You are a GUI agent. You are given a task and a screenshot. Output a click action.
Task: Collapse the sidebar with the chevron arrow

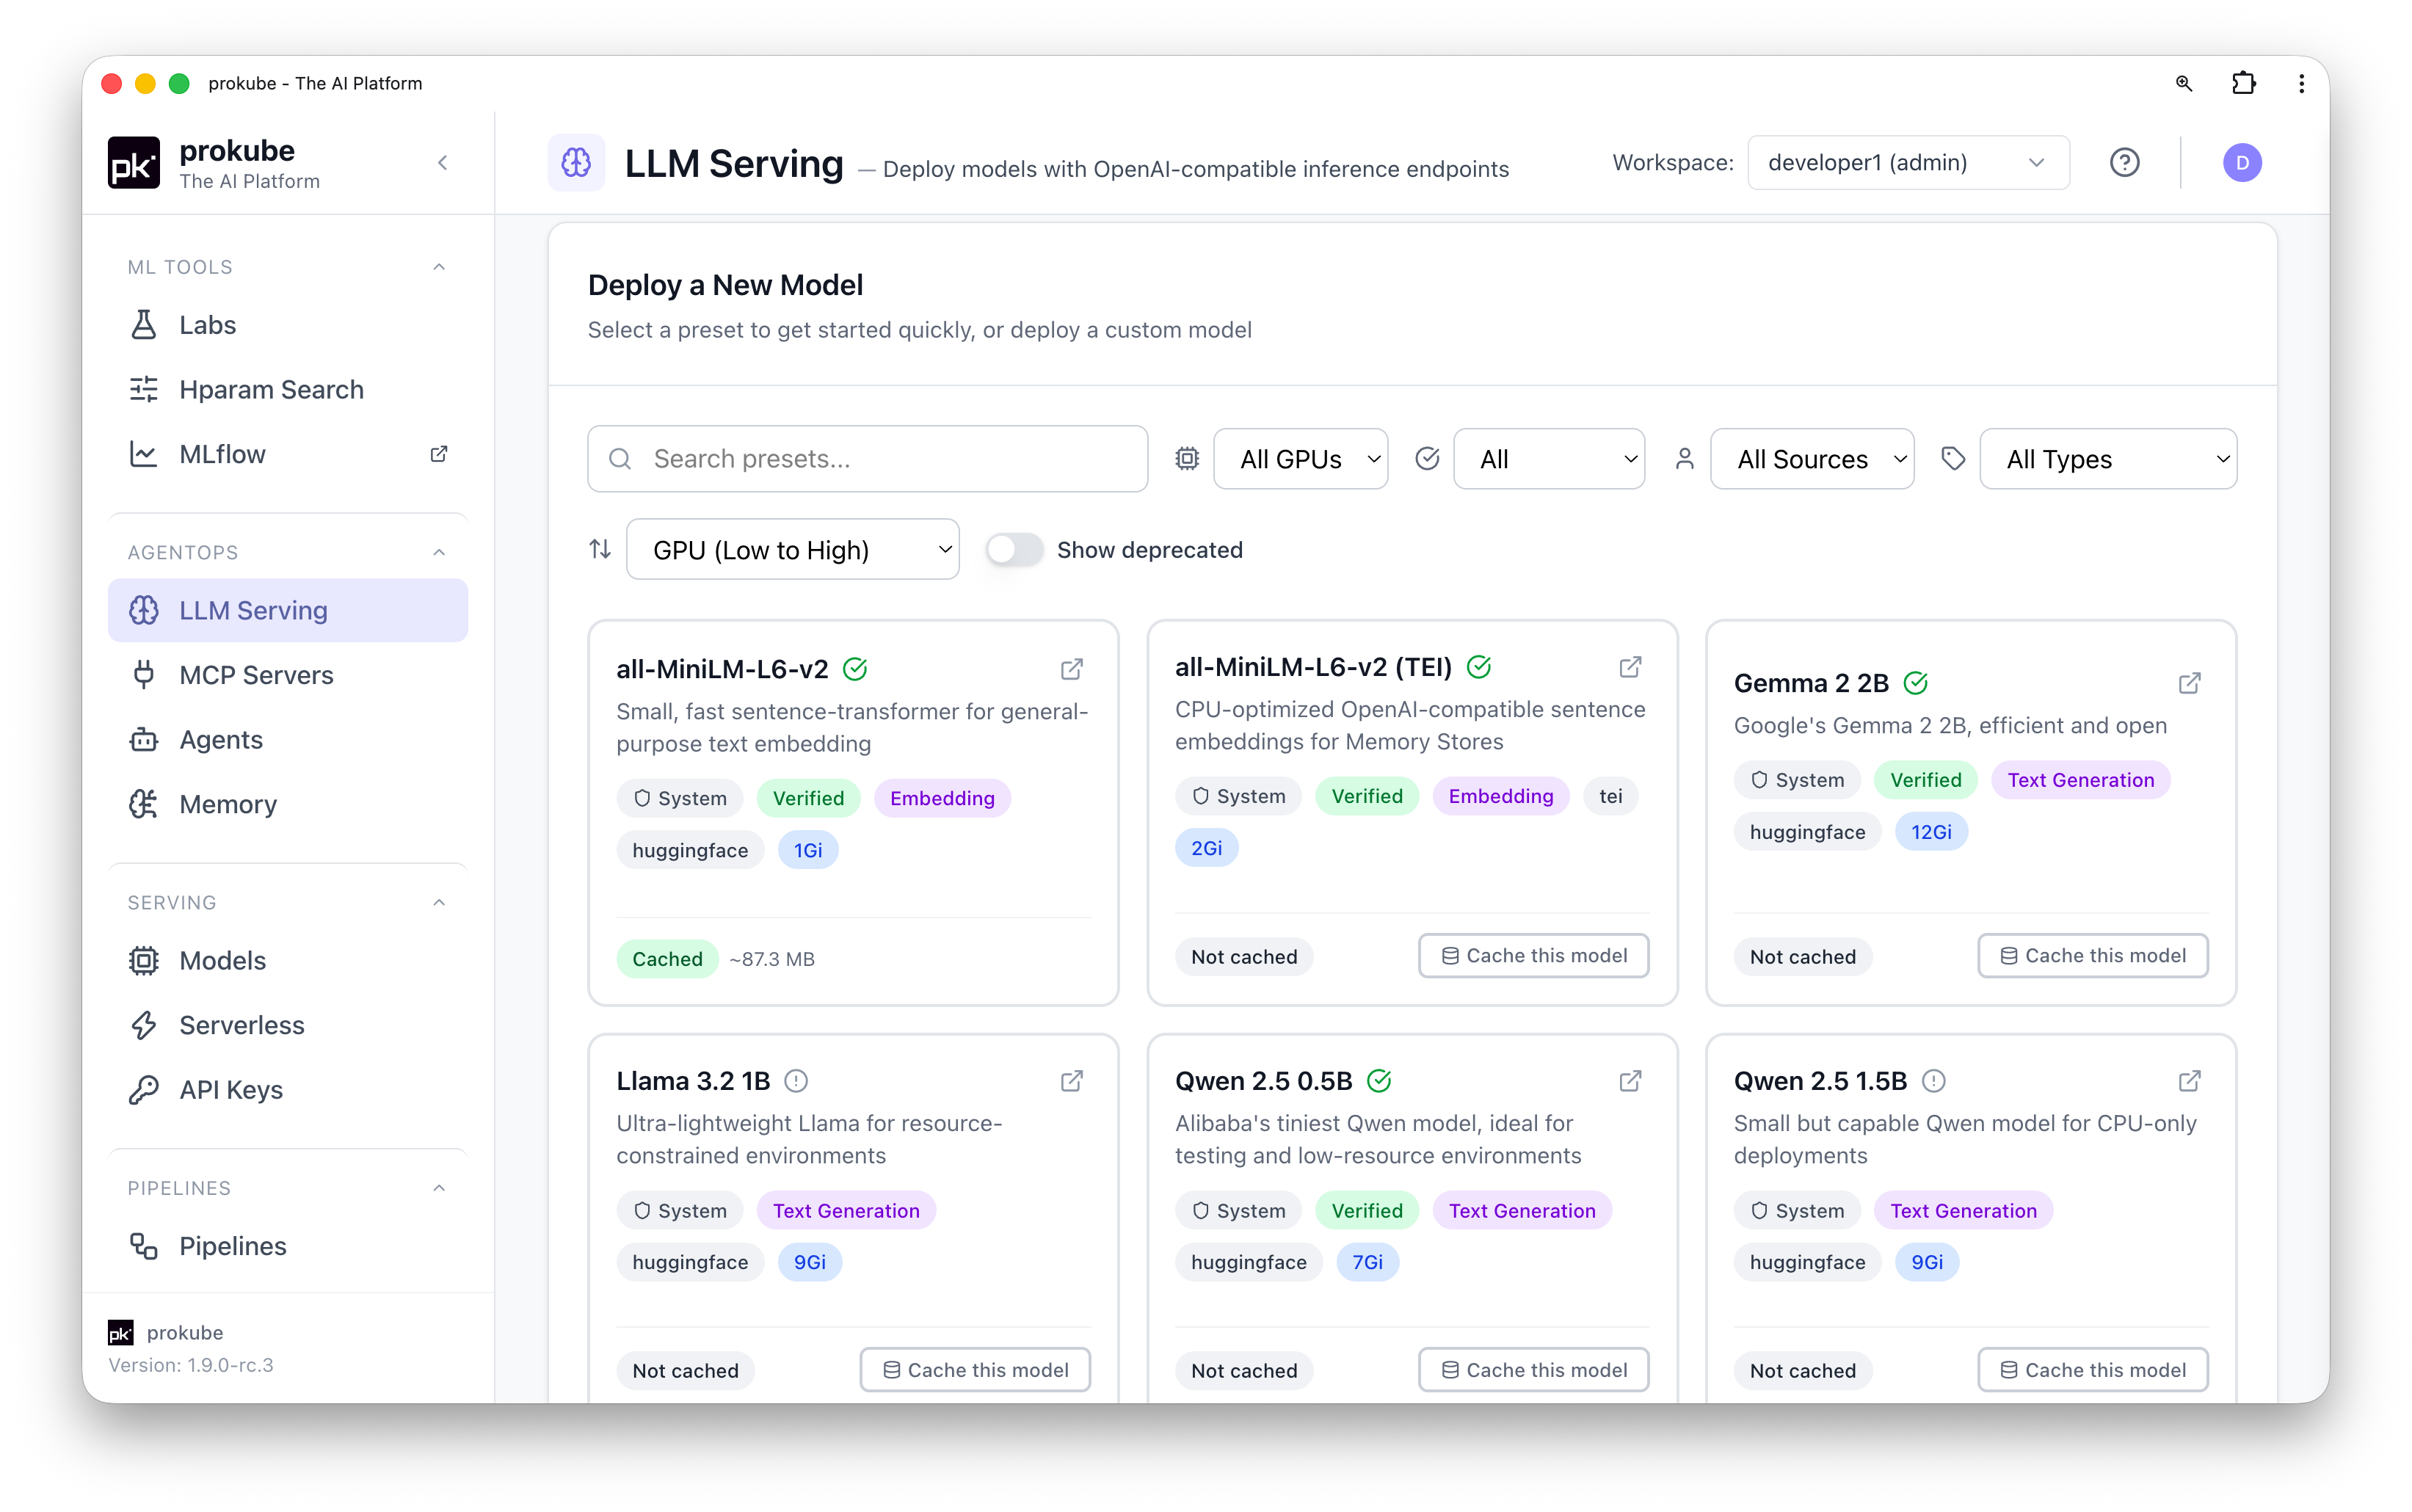pos(443,163)
